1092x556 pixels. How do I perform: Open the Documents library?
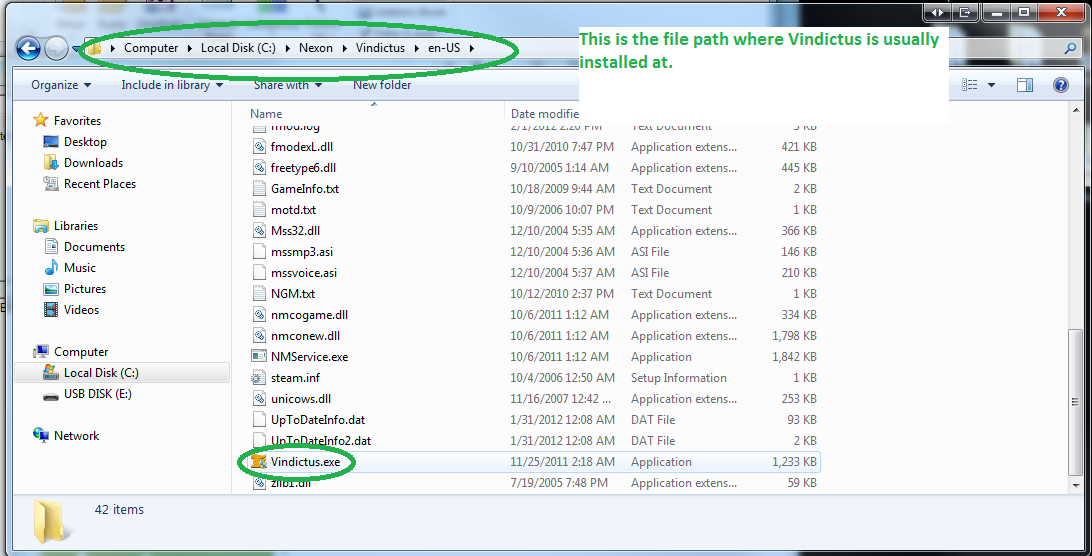(x=94, y=247)
